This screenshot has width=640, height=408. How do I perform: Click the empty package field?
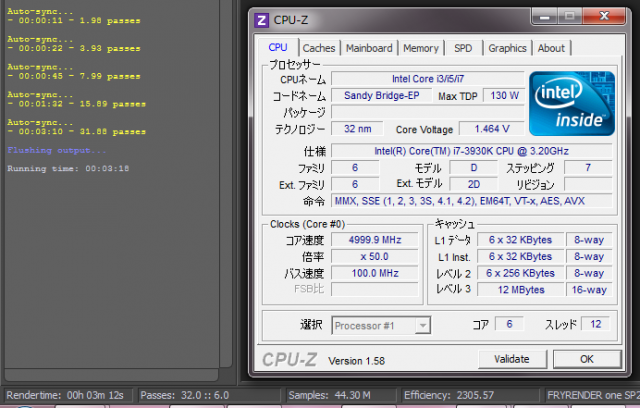pyautogui.click(x=428, y=112)
